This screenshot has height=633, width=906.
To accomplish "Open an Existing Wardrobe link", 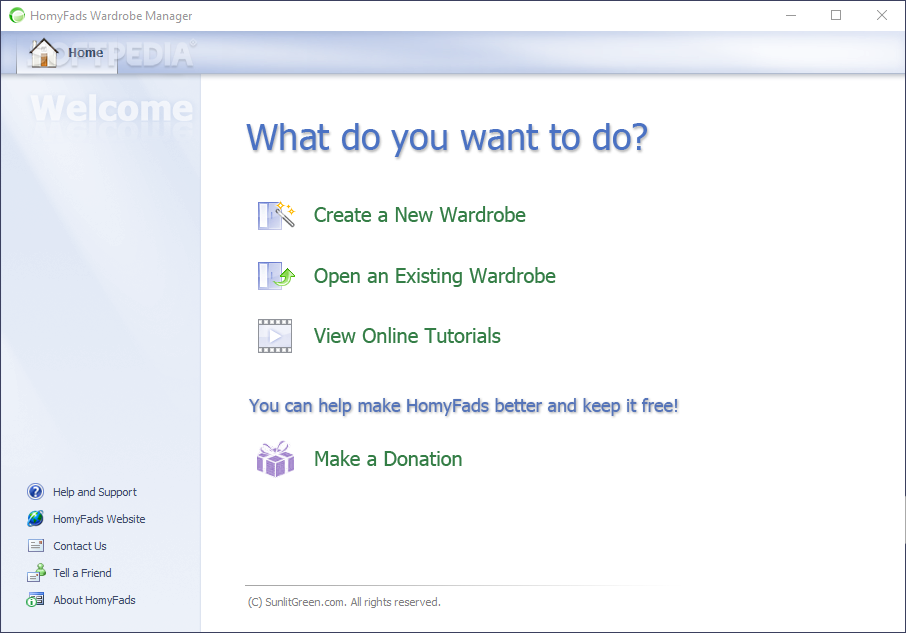I will 435,276.
